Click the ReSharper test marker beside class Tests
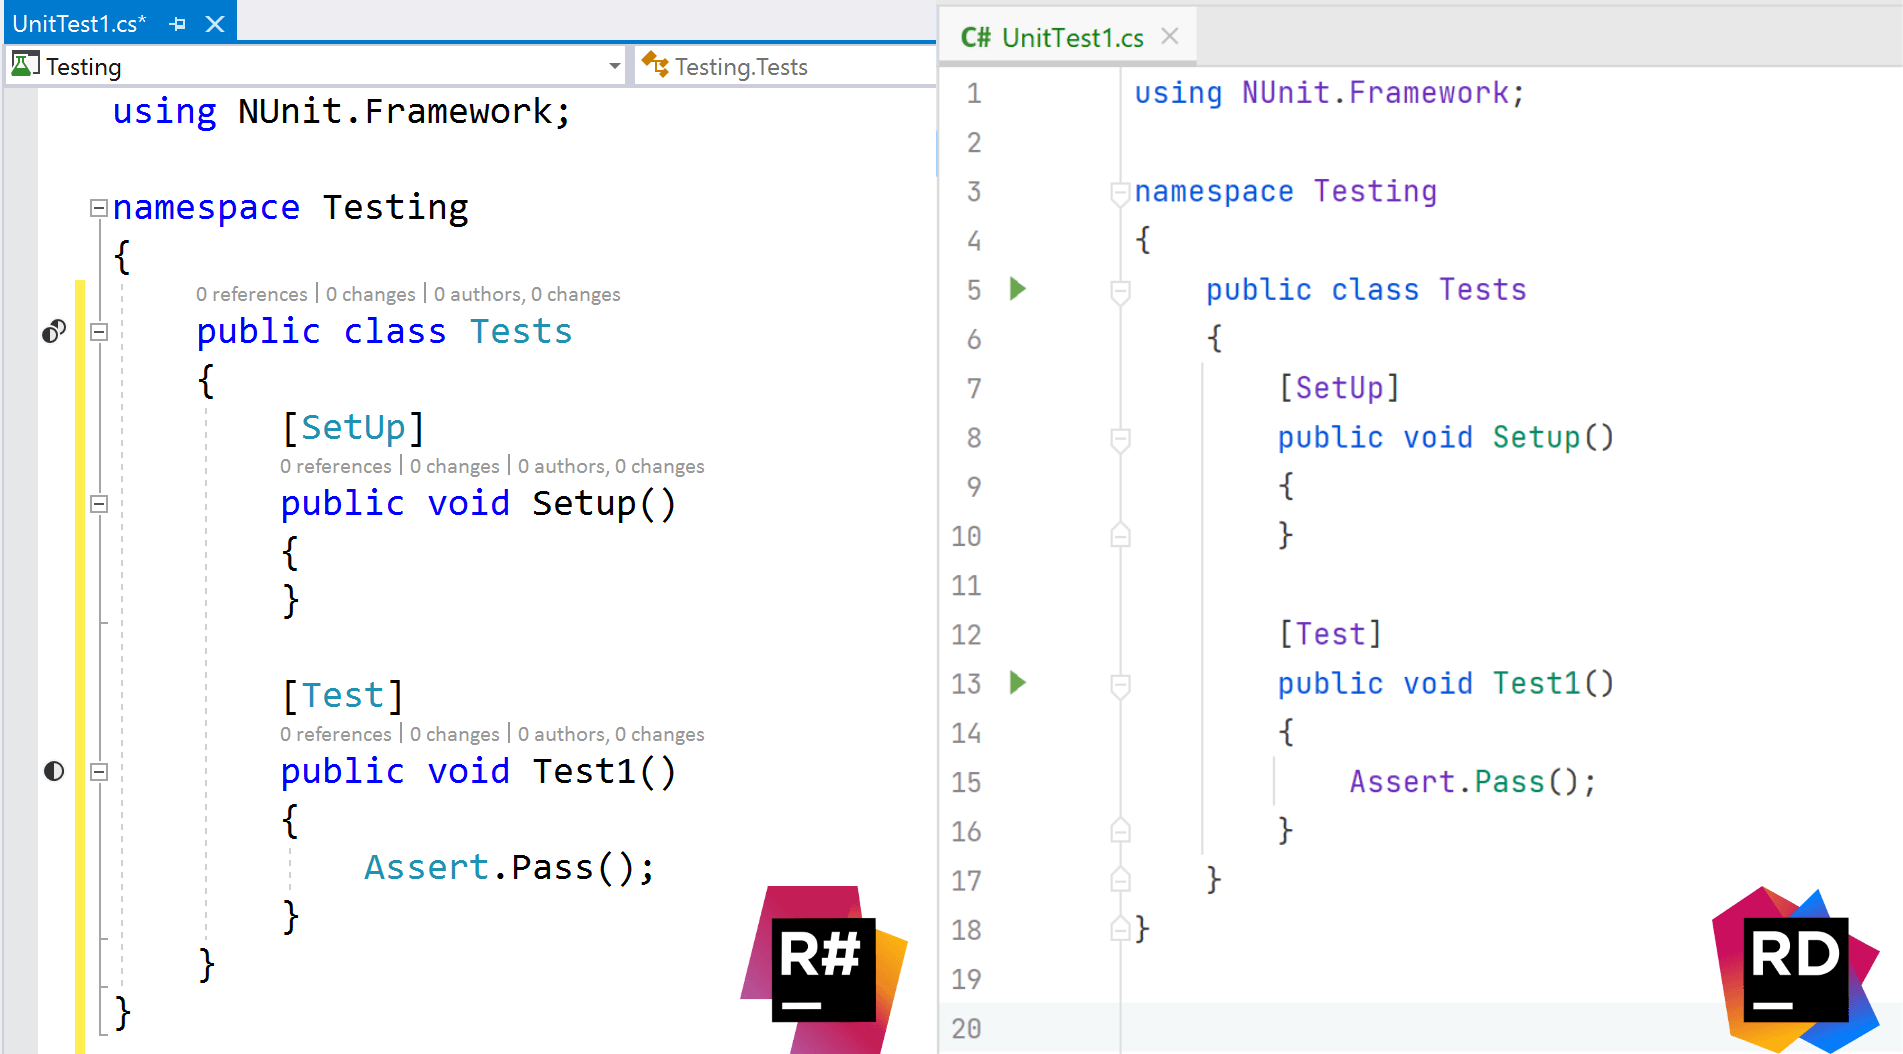The image size is (1903, 1054). pos(53,331)
